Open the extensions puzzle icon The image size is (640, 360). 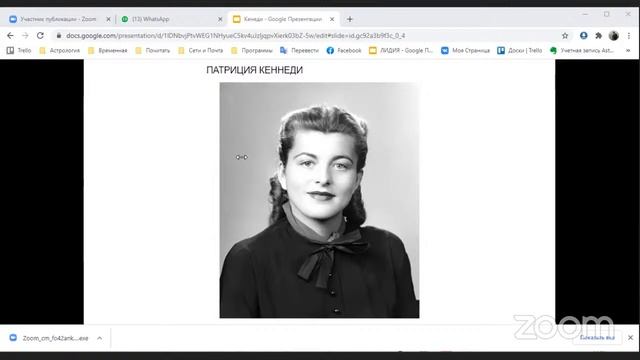click(x=598, y=36)
